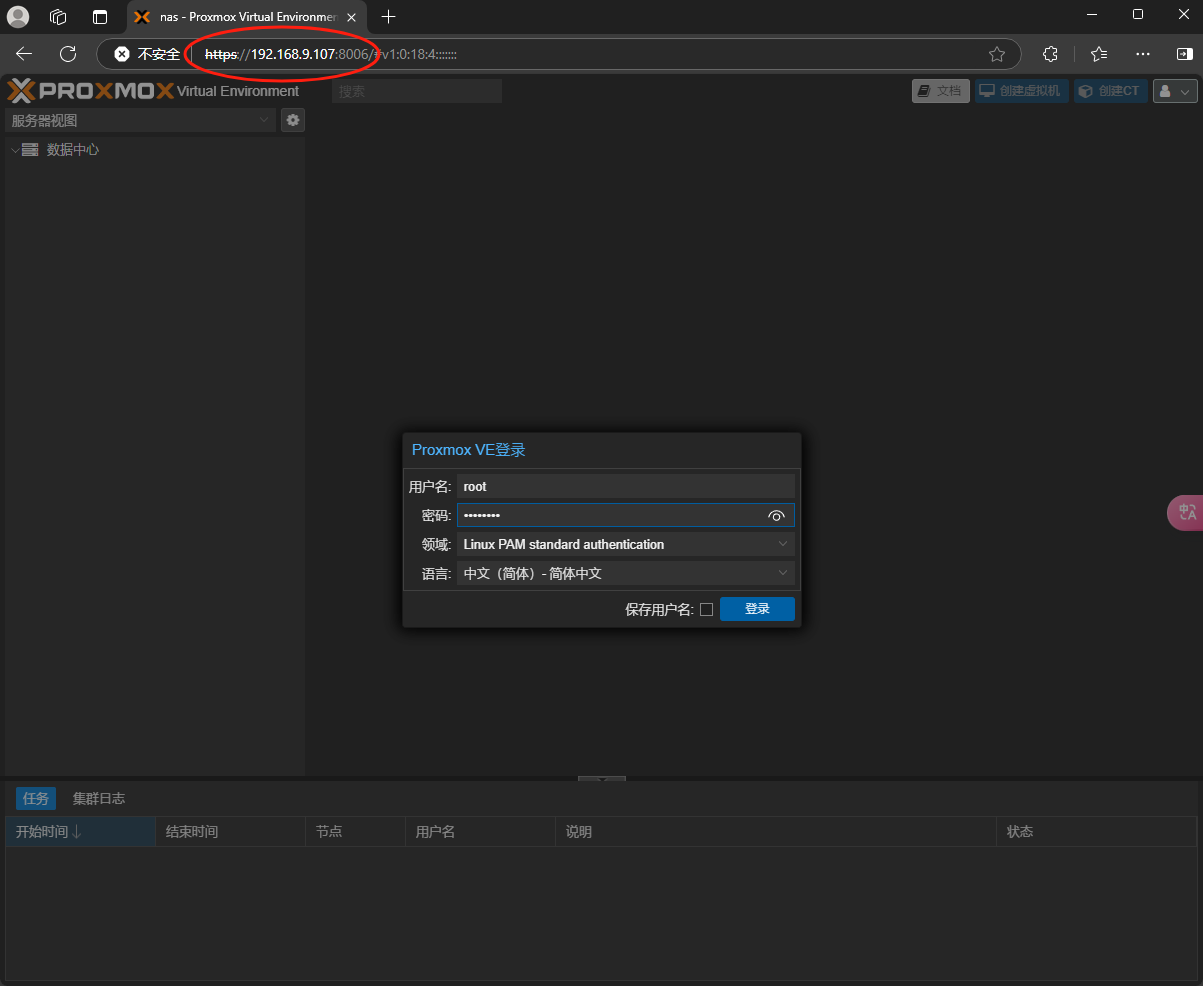Sort by 开始时间 column header
The width and height of the screenshot is (1203, 986).
click(80, 832)
